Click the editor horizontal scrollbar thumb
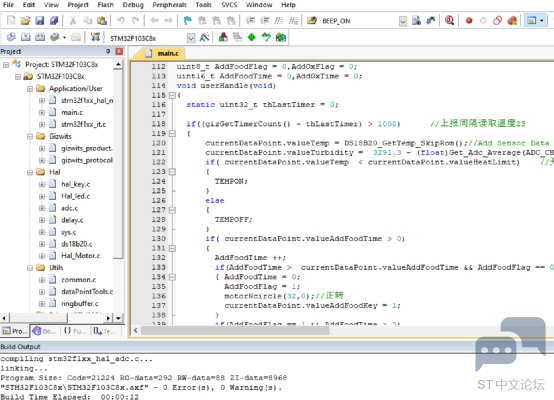This screenshot has width=554, height=400. (235, 331)
